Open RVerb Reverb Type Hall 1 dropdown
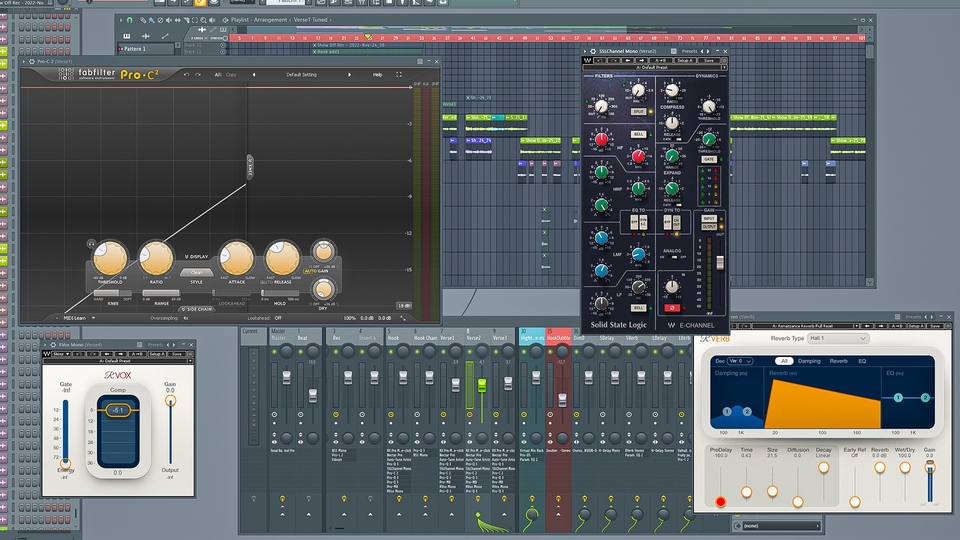Viewport: 960px width, 540px height. tap(838, 338)
